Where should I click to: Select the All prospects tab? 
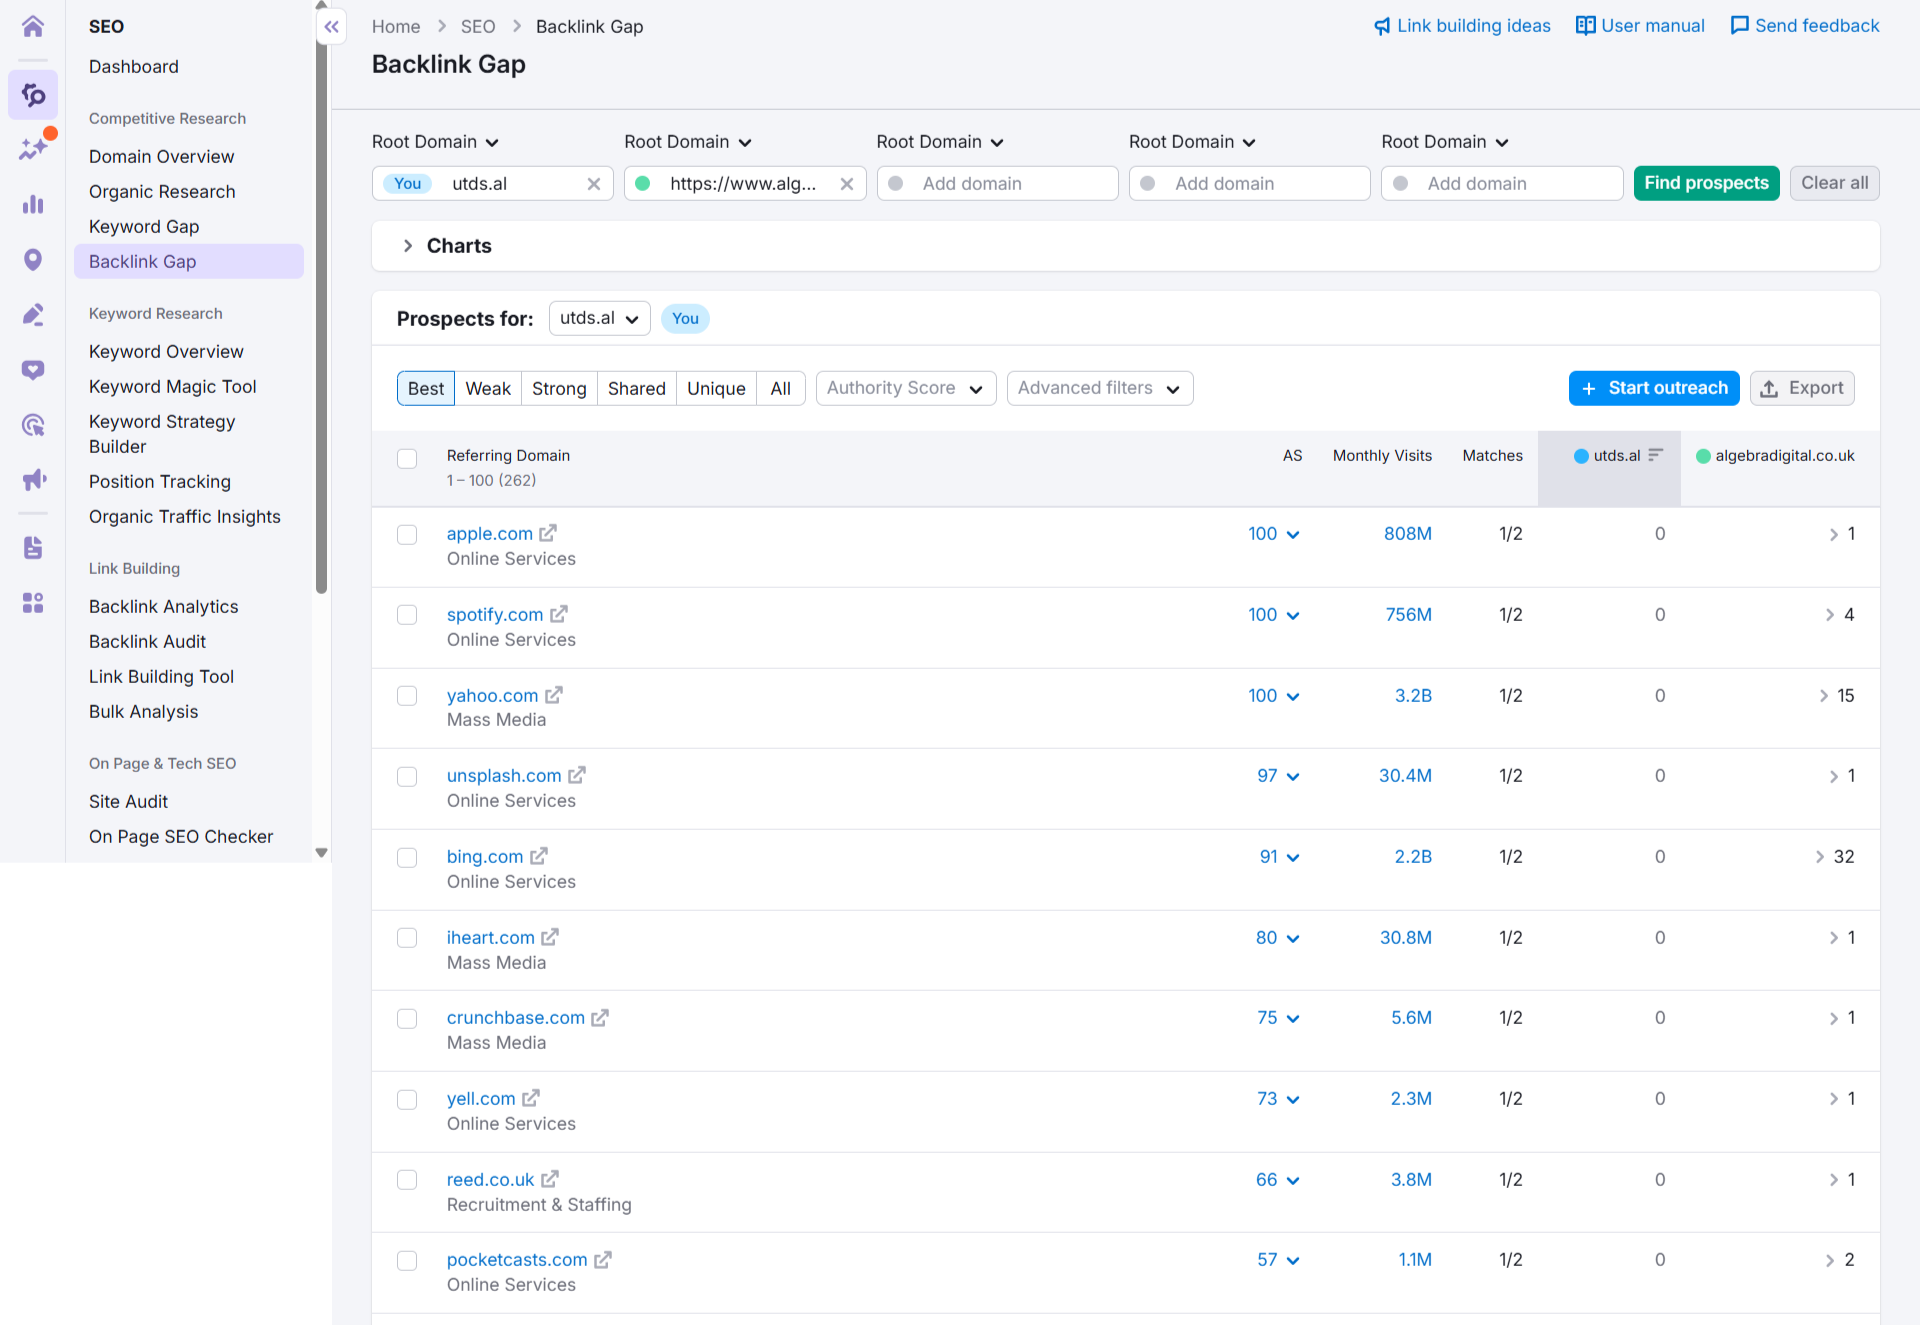(781, 388)
